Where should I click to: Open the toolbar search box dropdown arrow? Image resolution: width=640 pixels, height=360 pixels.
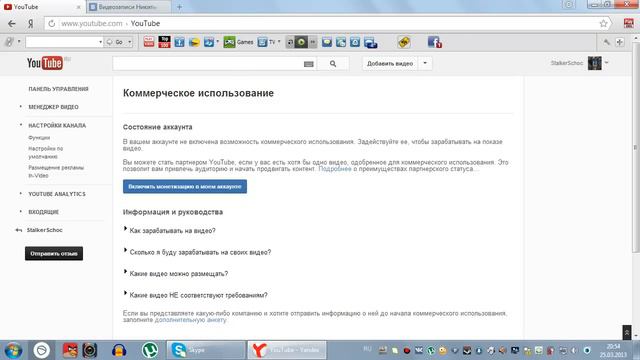(x=100, y=42)
